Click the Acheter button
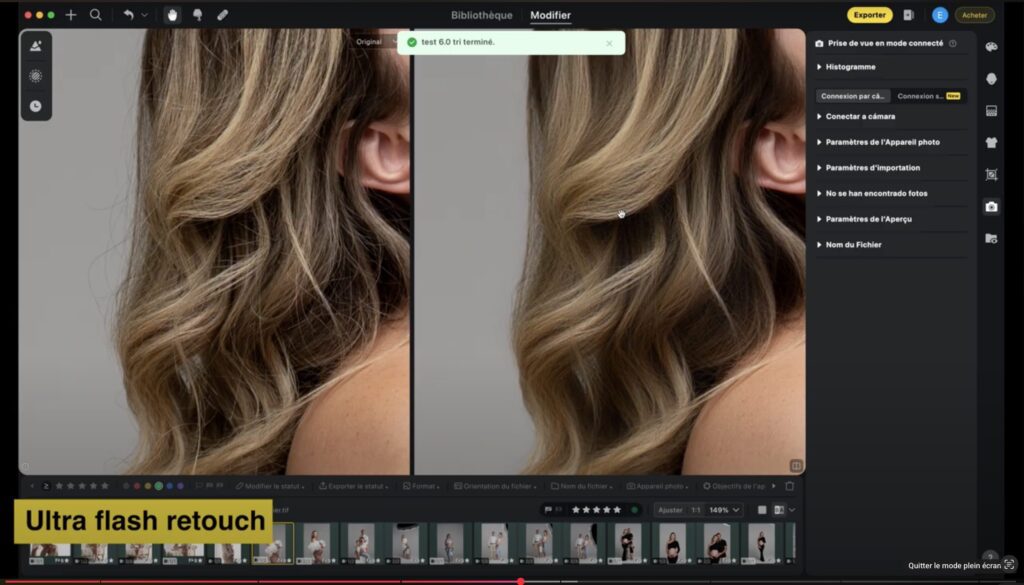Screen dimensions: 1024x585 pos(974,15)
